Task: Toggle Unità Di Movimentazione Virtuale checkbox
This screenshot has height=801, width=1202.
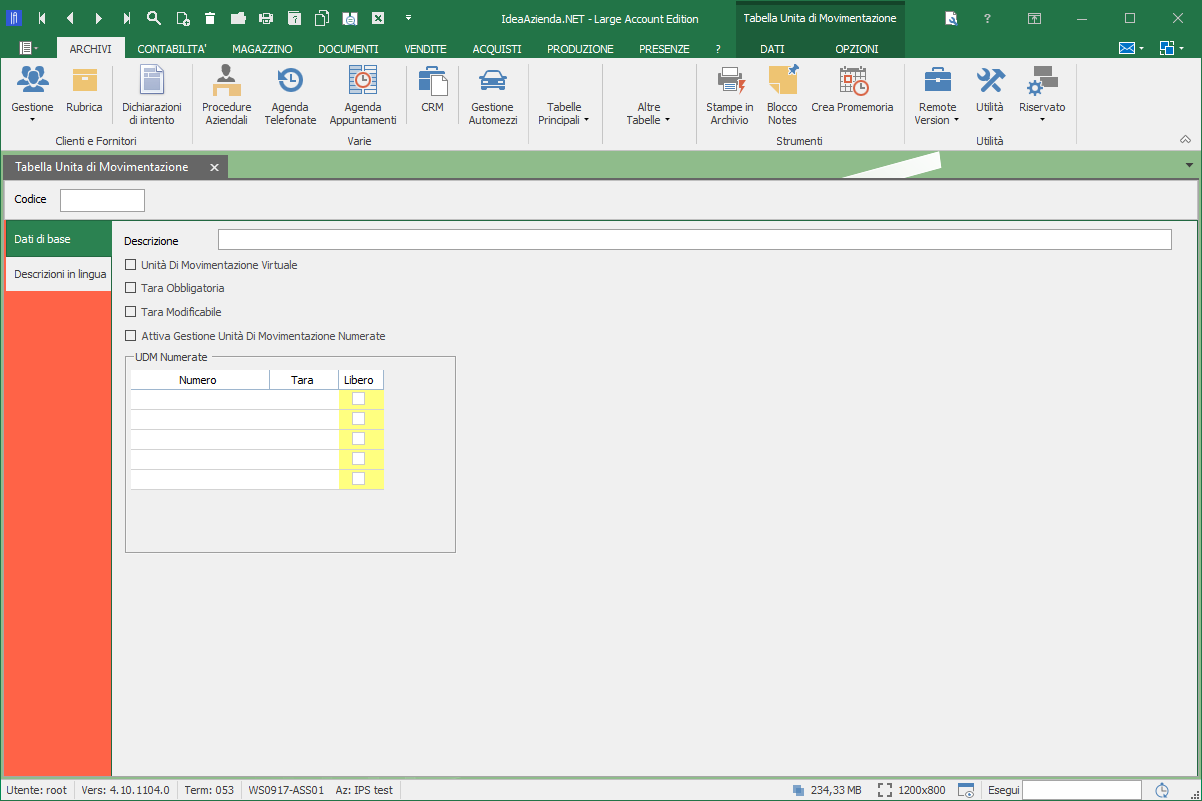Action: 130,265
